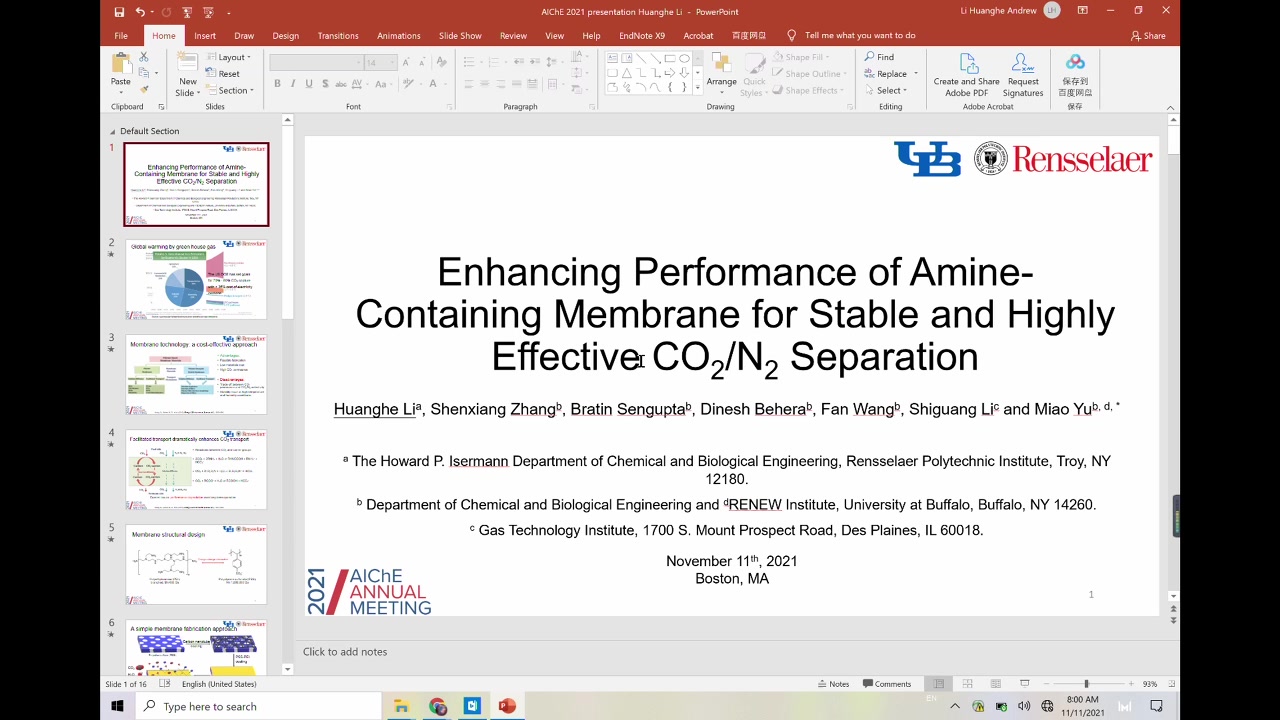Click the zoom in plus button
This screenshot has height=720, width=1280.
coord(1131,684)
